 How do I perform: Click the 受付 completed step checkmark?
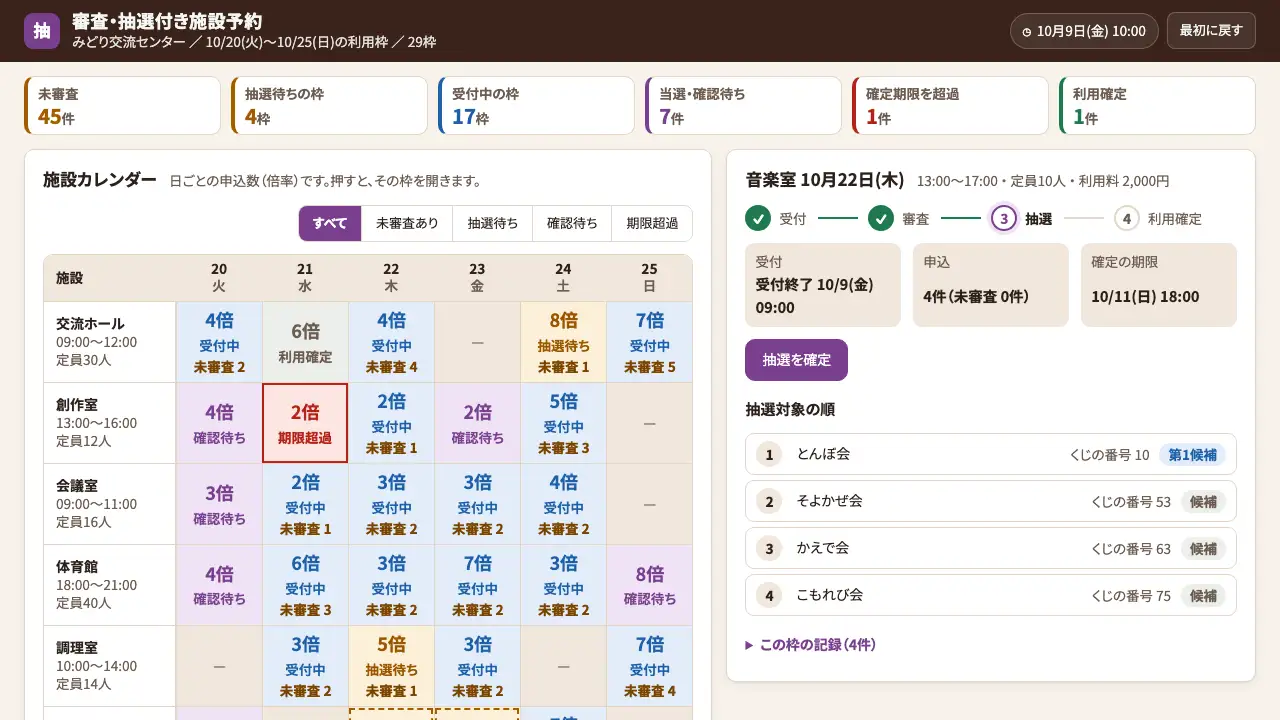(x=758, y=218)
